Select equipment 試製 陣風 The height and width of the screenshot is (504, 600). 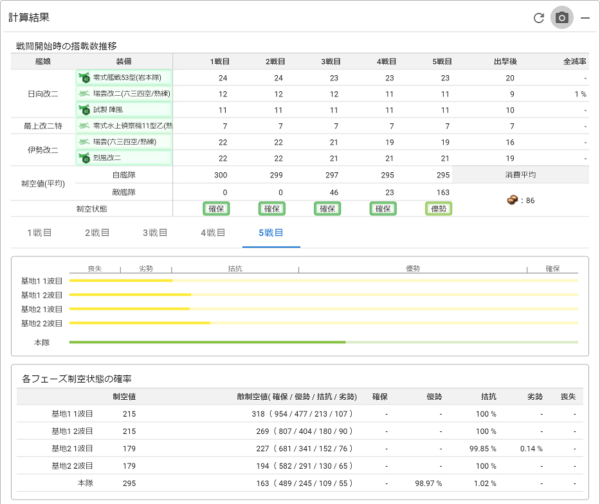(124, 110)
